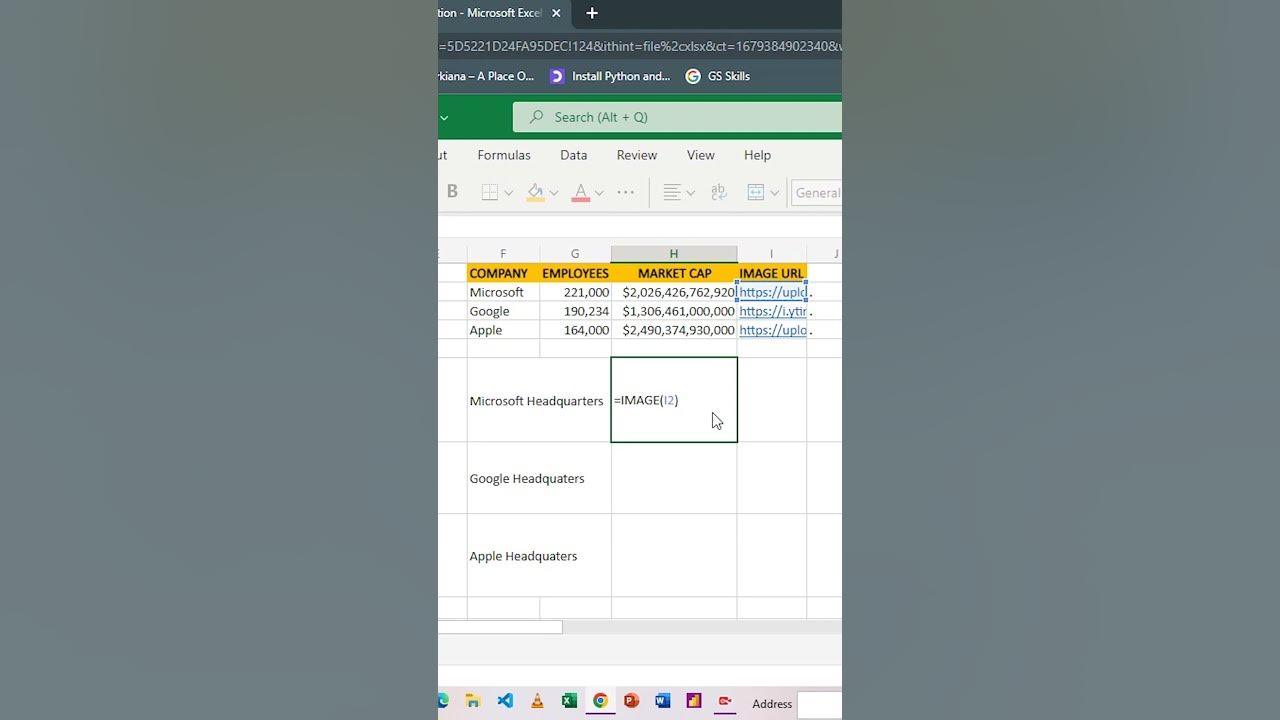Image resolution: width=1280 pixels, height=720 pixels.
Task: Click the EMPLOYEES header cell
Action: [x=575, y=273]
